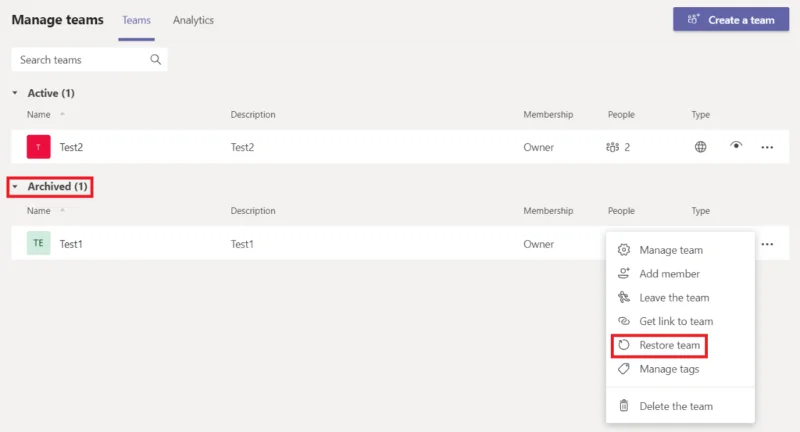Viewport: 800px width, 432px height.
Task: Click Type header in Active section
Action: 701,114
